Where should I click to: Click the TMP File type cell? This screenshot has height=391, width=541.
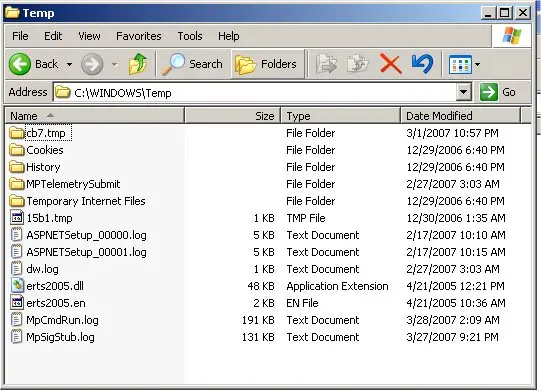point(306,218)
